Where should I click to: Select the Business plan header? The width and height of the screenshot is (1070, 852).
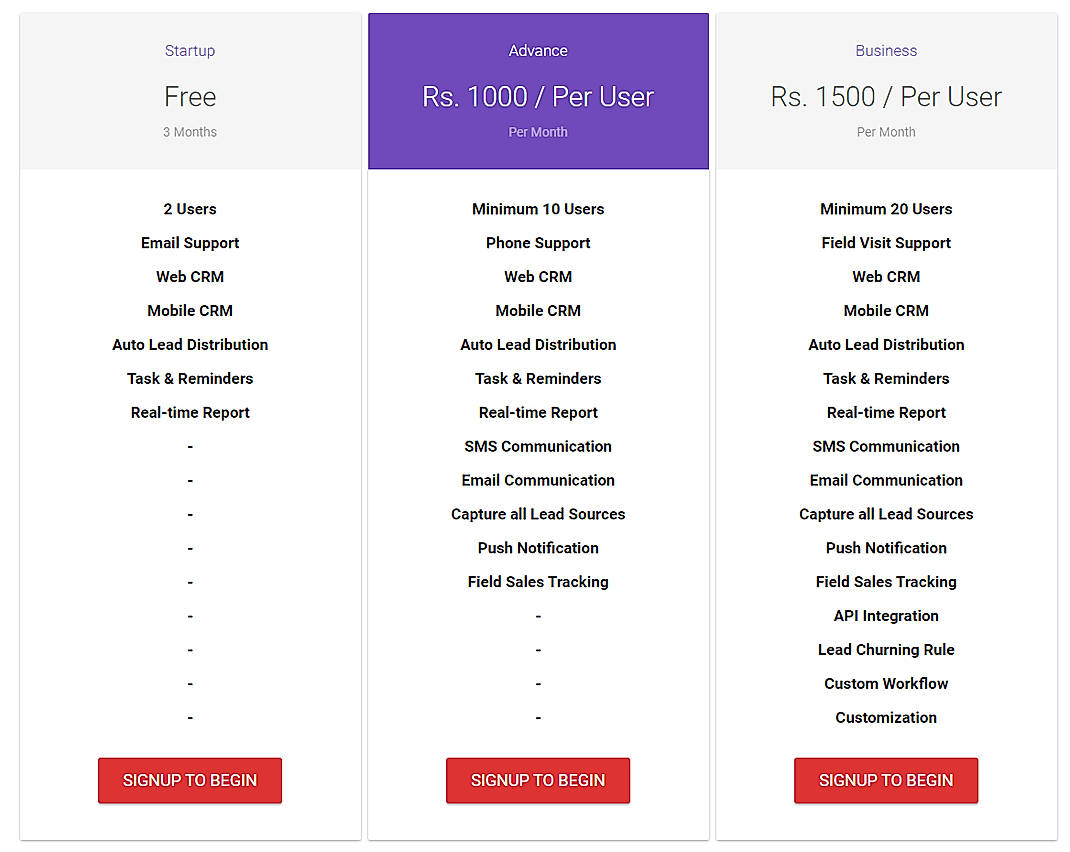point(886,50)
